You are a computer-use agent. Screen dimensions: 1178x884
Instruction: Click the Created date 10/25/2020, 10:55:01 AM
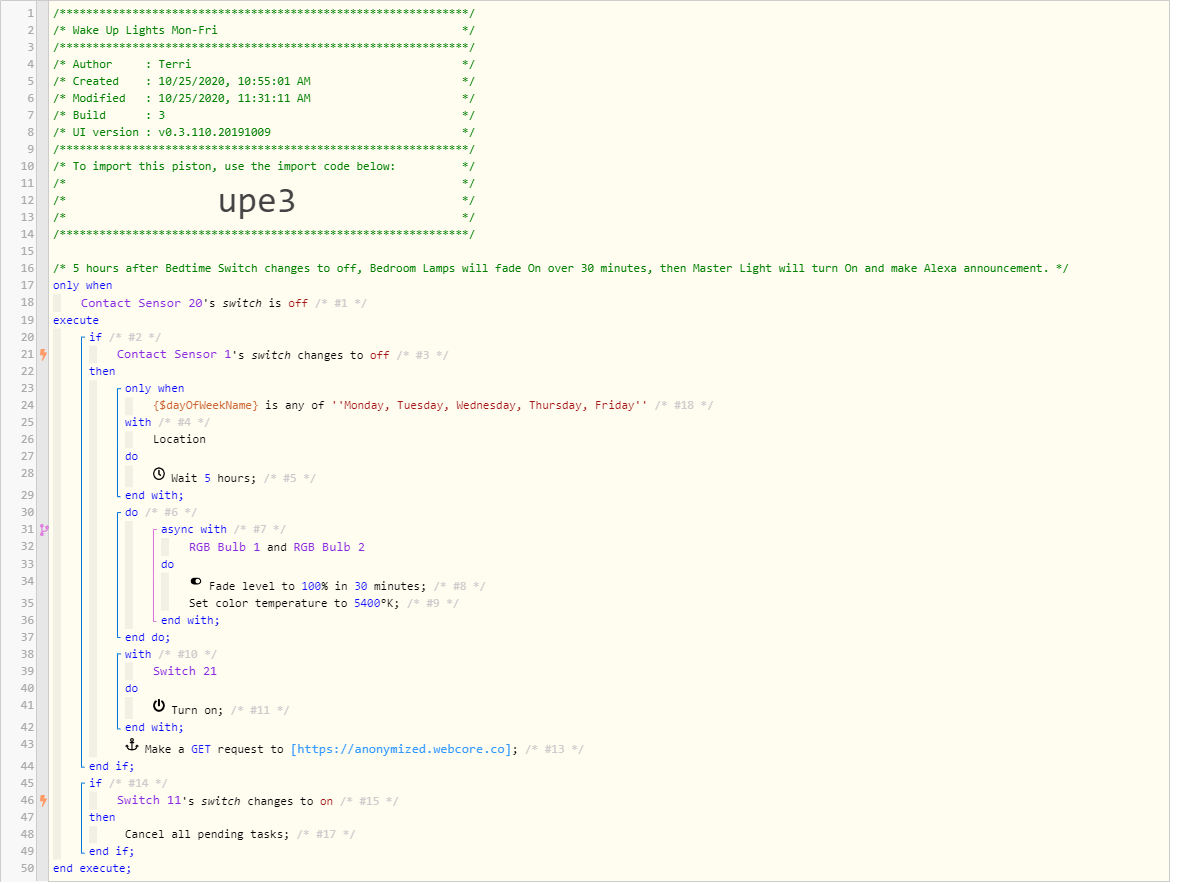[x=234, y=82]
